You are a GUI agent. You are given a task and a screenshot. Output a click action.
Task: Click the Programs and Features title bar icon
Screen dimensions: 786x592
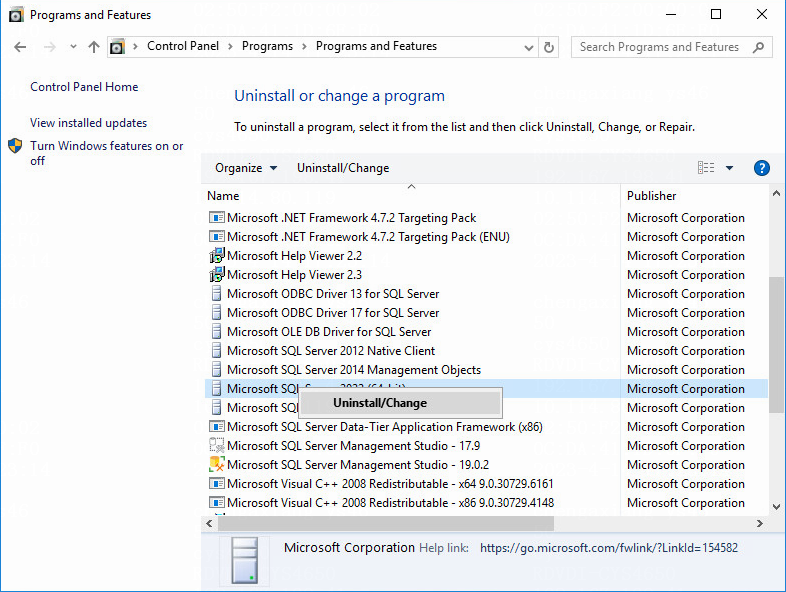pos(16,15)
